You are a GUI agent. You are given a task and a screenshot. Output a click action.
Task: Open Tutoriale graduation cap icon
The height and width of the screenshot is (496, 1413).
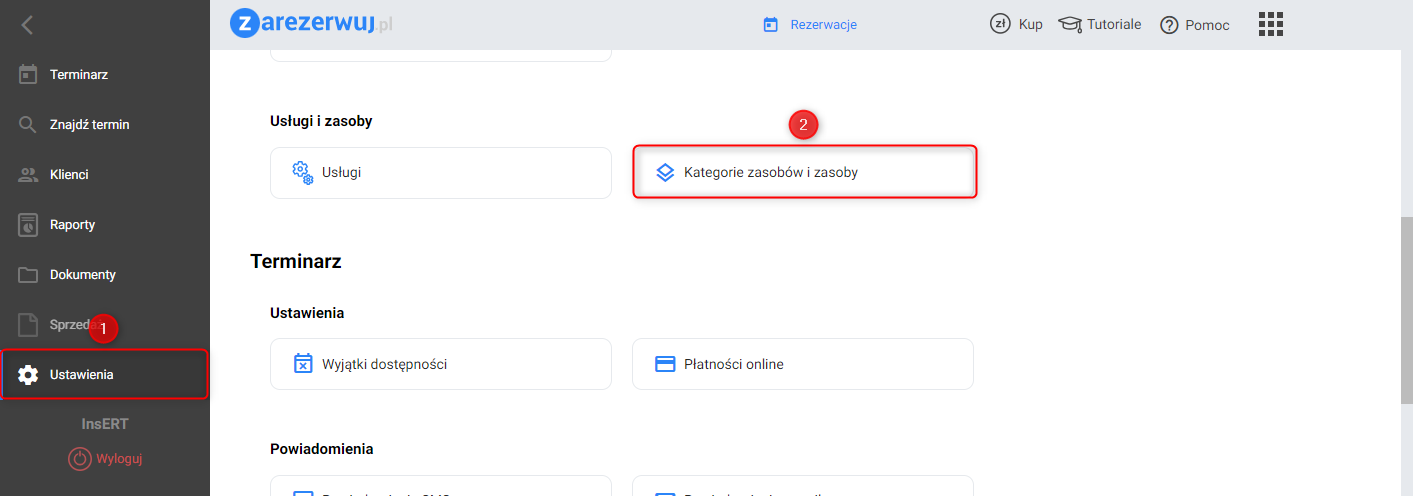(x=1070, y=25)
